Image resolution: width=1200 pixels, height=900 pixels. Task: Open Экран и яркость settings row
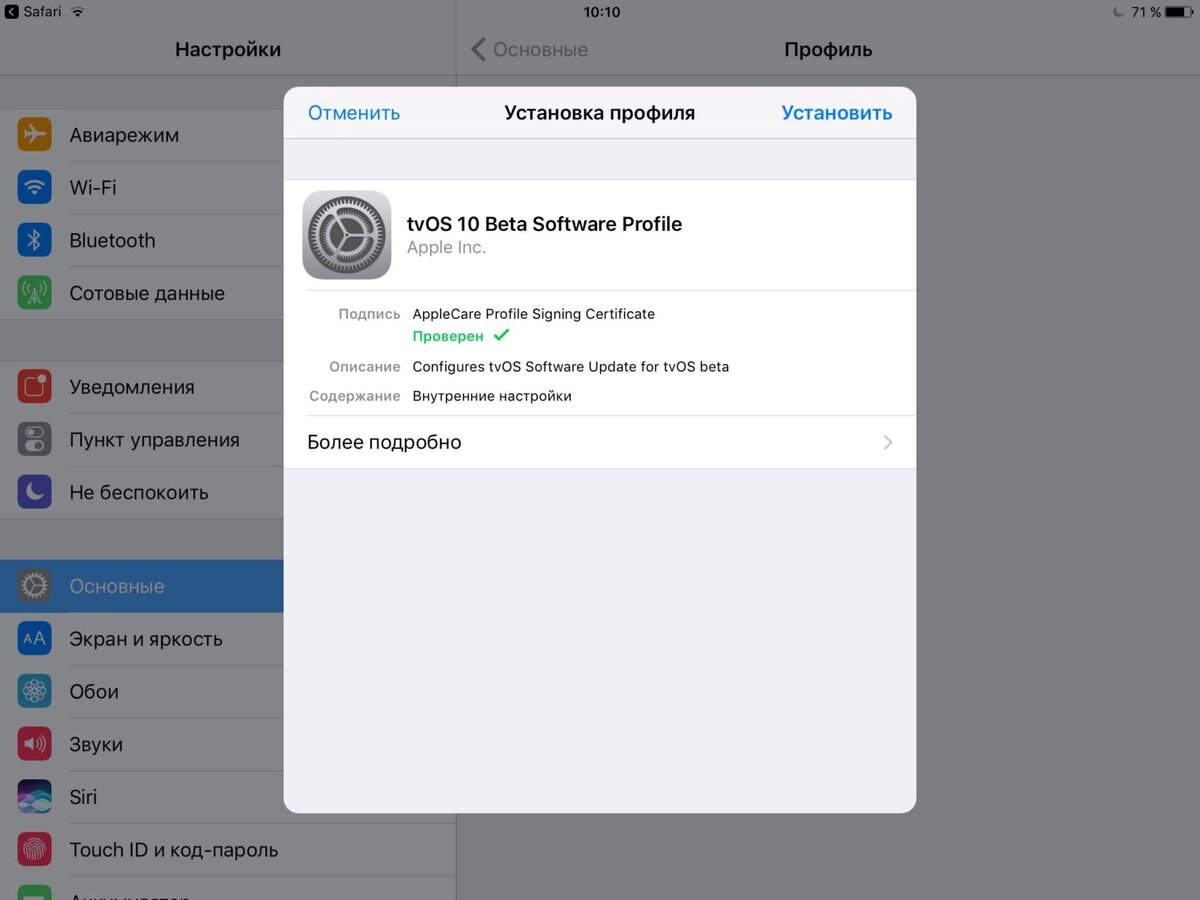(142, 638)
